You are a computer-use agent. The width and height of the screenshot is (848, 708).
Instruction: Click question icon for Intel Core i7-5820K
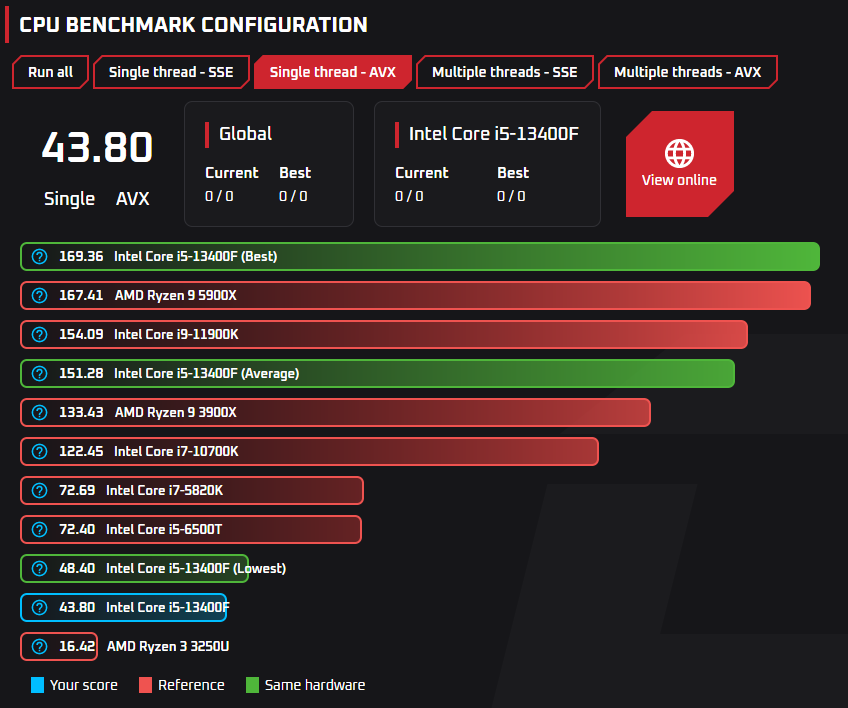[39, 490]
